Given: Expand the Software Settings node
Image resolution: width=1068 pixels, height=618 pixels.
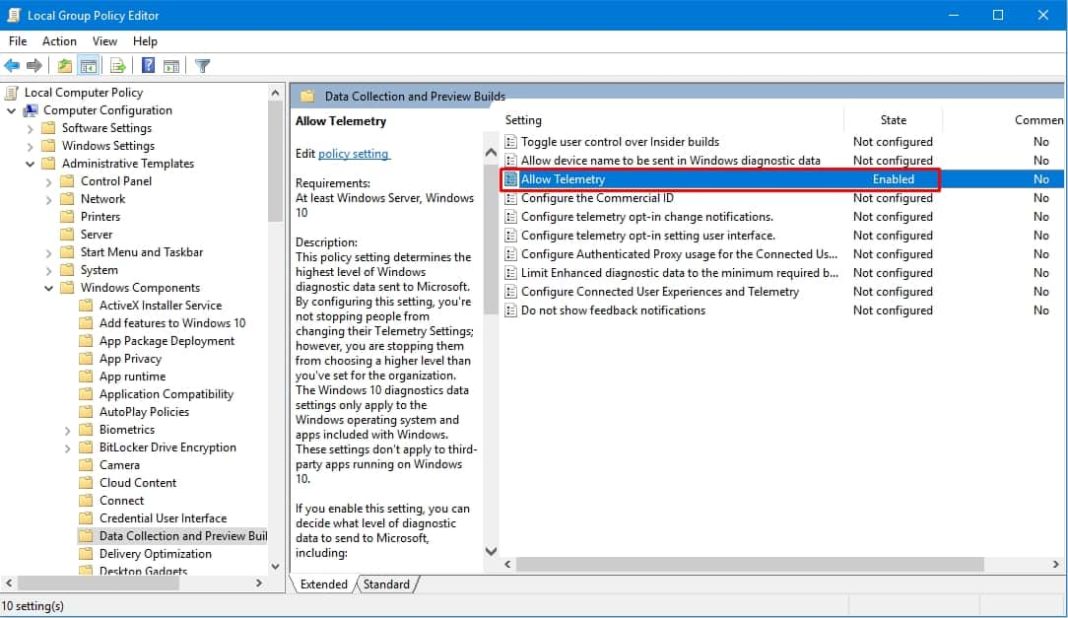Looking at the screenshot, I should click(x=30, y=128).
